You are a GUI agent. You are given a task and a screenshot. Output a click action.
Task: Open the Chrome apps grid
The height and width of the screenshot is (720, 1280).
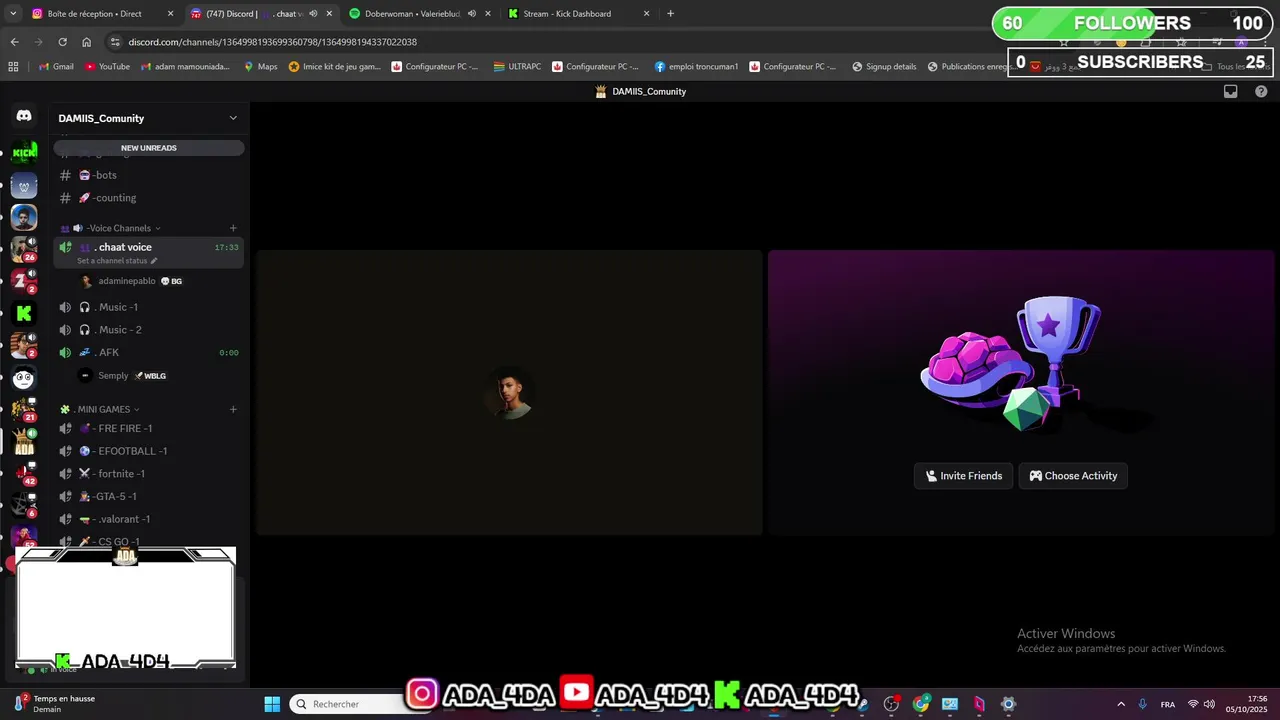coord(13,67)
